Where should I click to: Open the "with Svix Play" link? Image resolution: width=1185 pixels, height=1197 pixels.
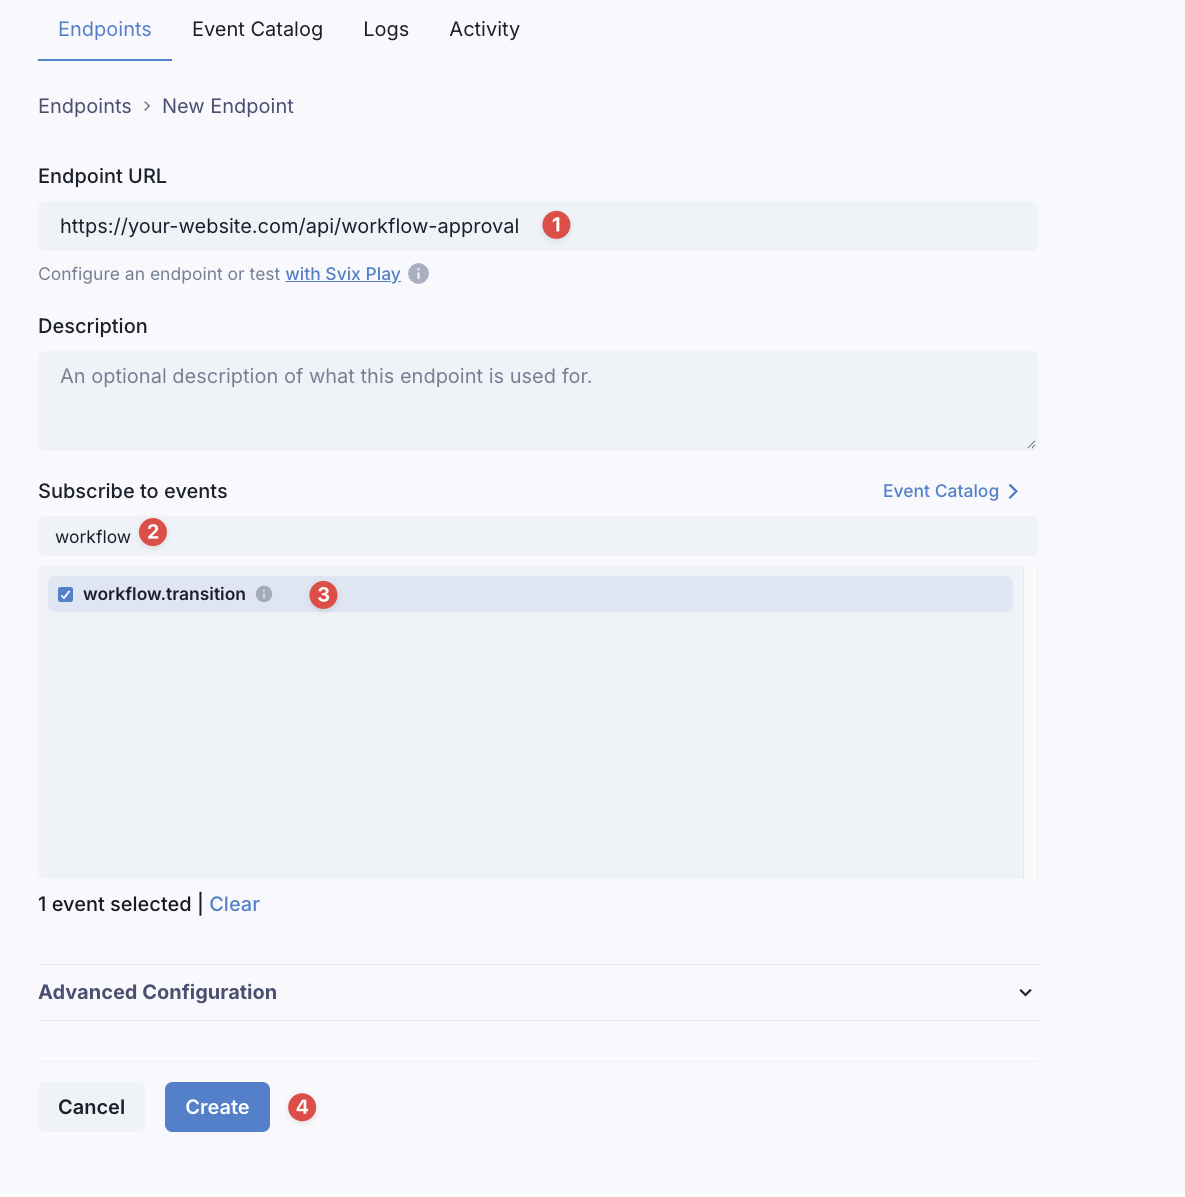343,274
